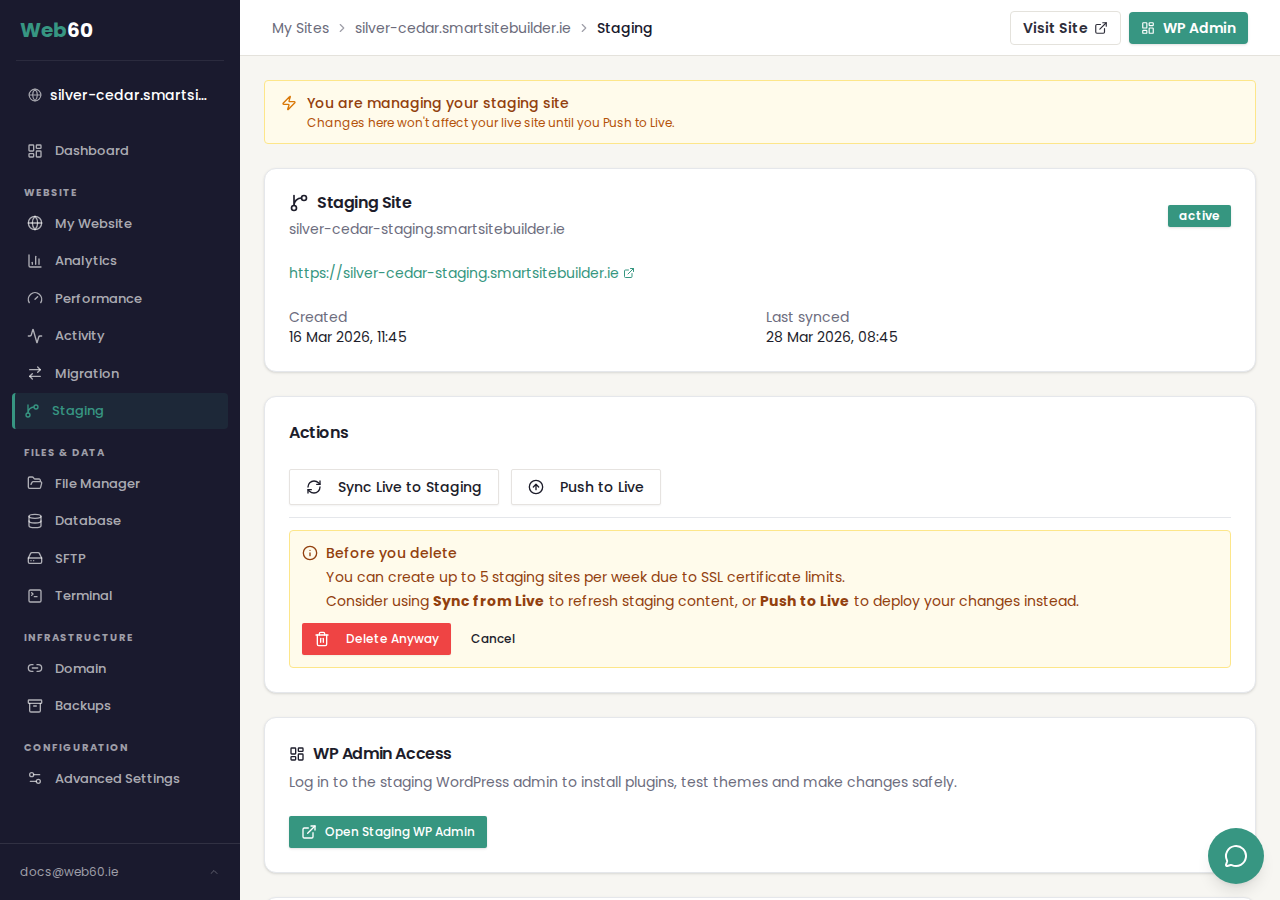This screenshot has width=1280, height=900.
Task: Open the Terminal icon in sidebar
Action: click(34, 595)
